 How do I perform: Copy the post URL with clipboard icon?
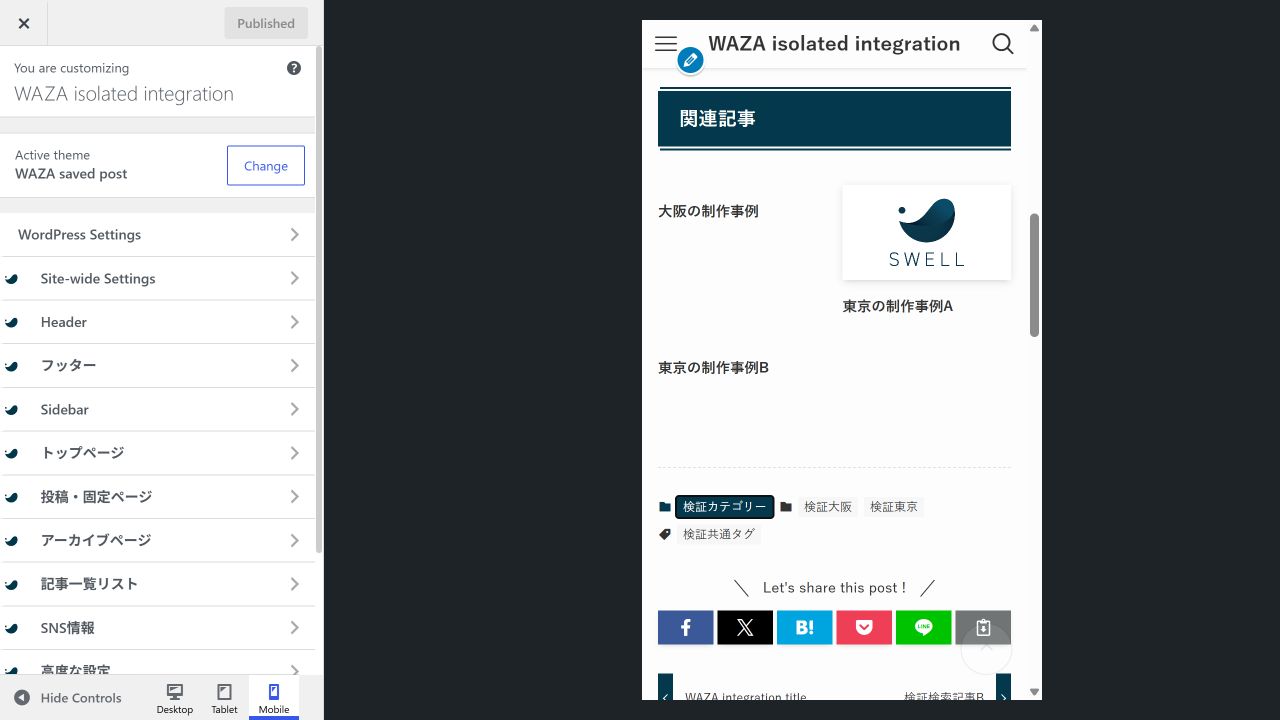pos(983,628)
